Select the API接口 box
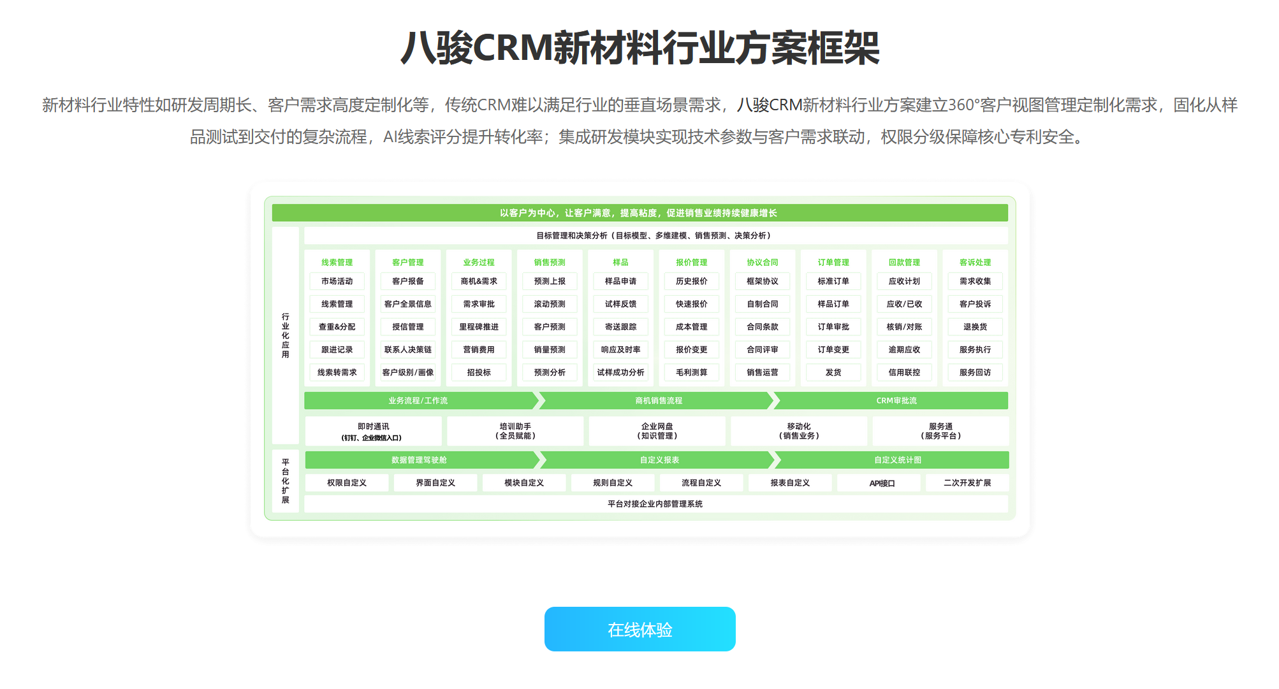 881,483
